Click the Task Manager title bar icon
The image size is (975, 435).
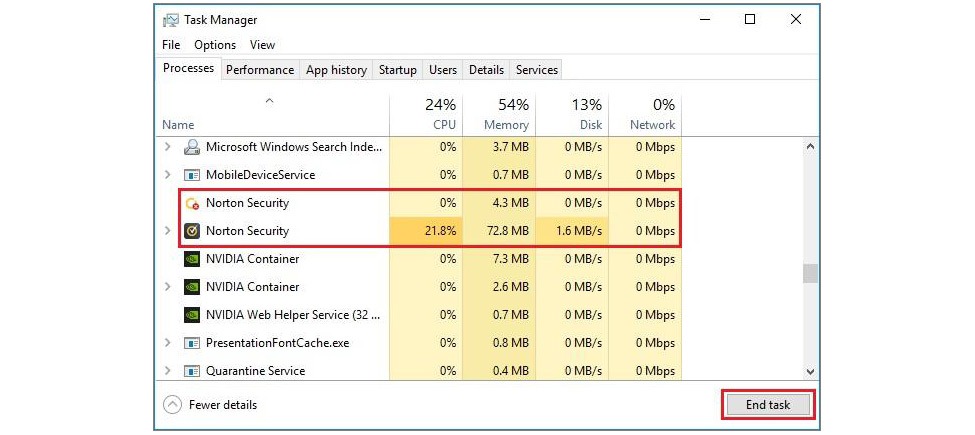click(171, 20)
